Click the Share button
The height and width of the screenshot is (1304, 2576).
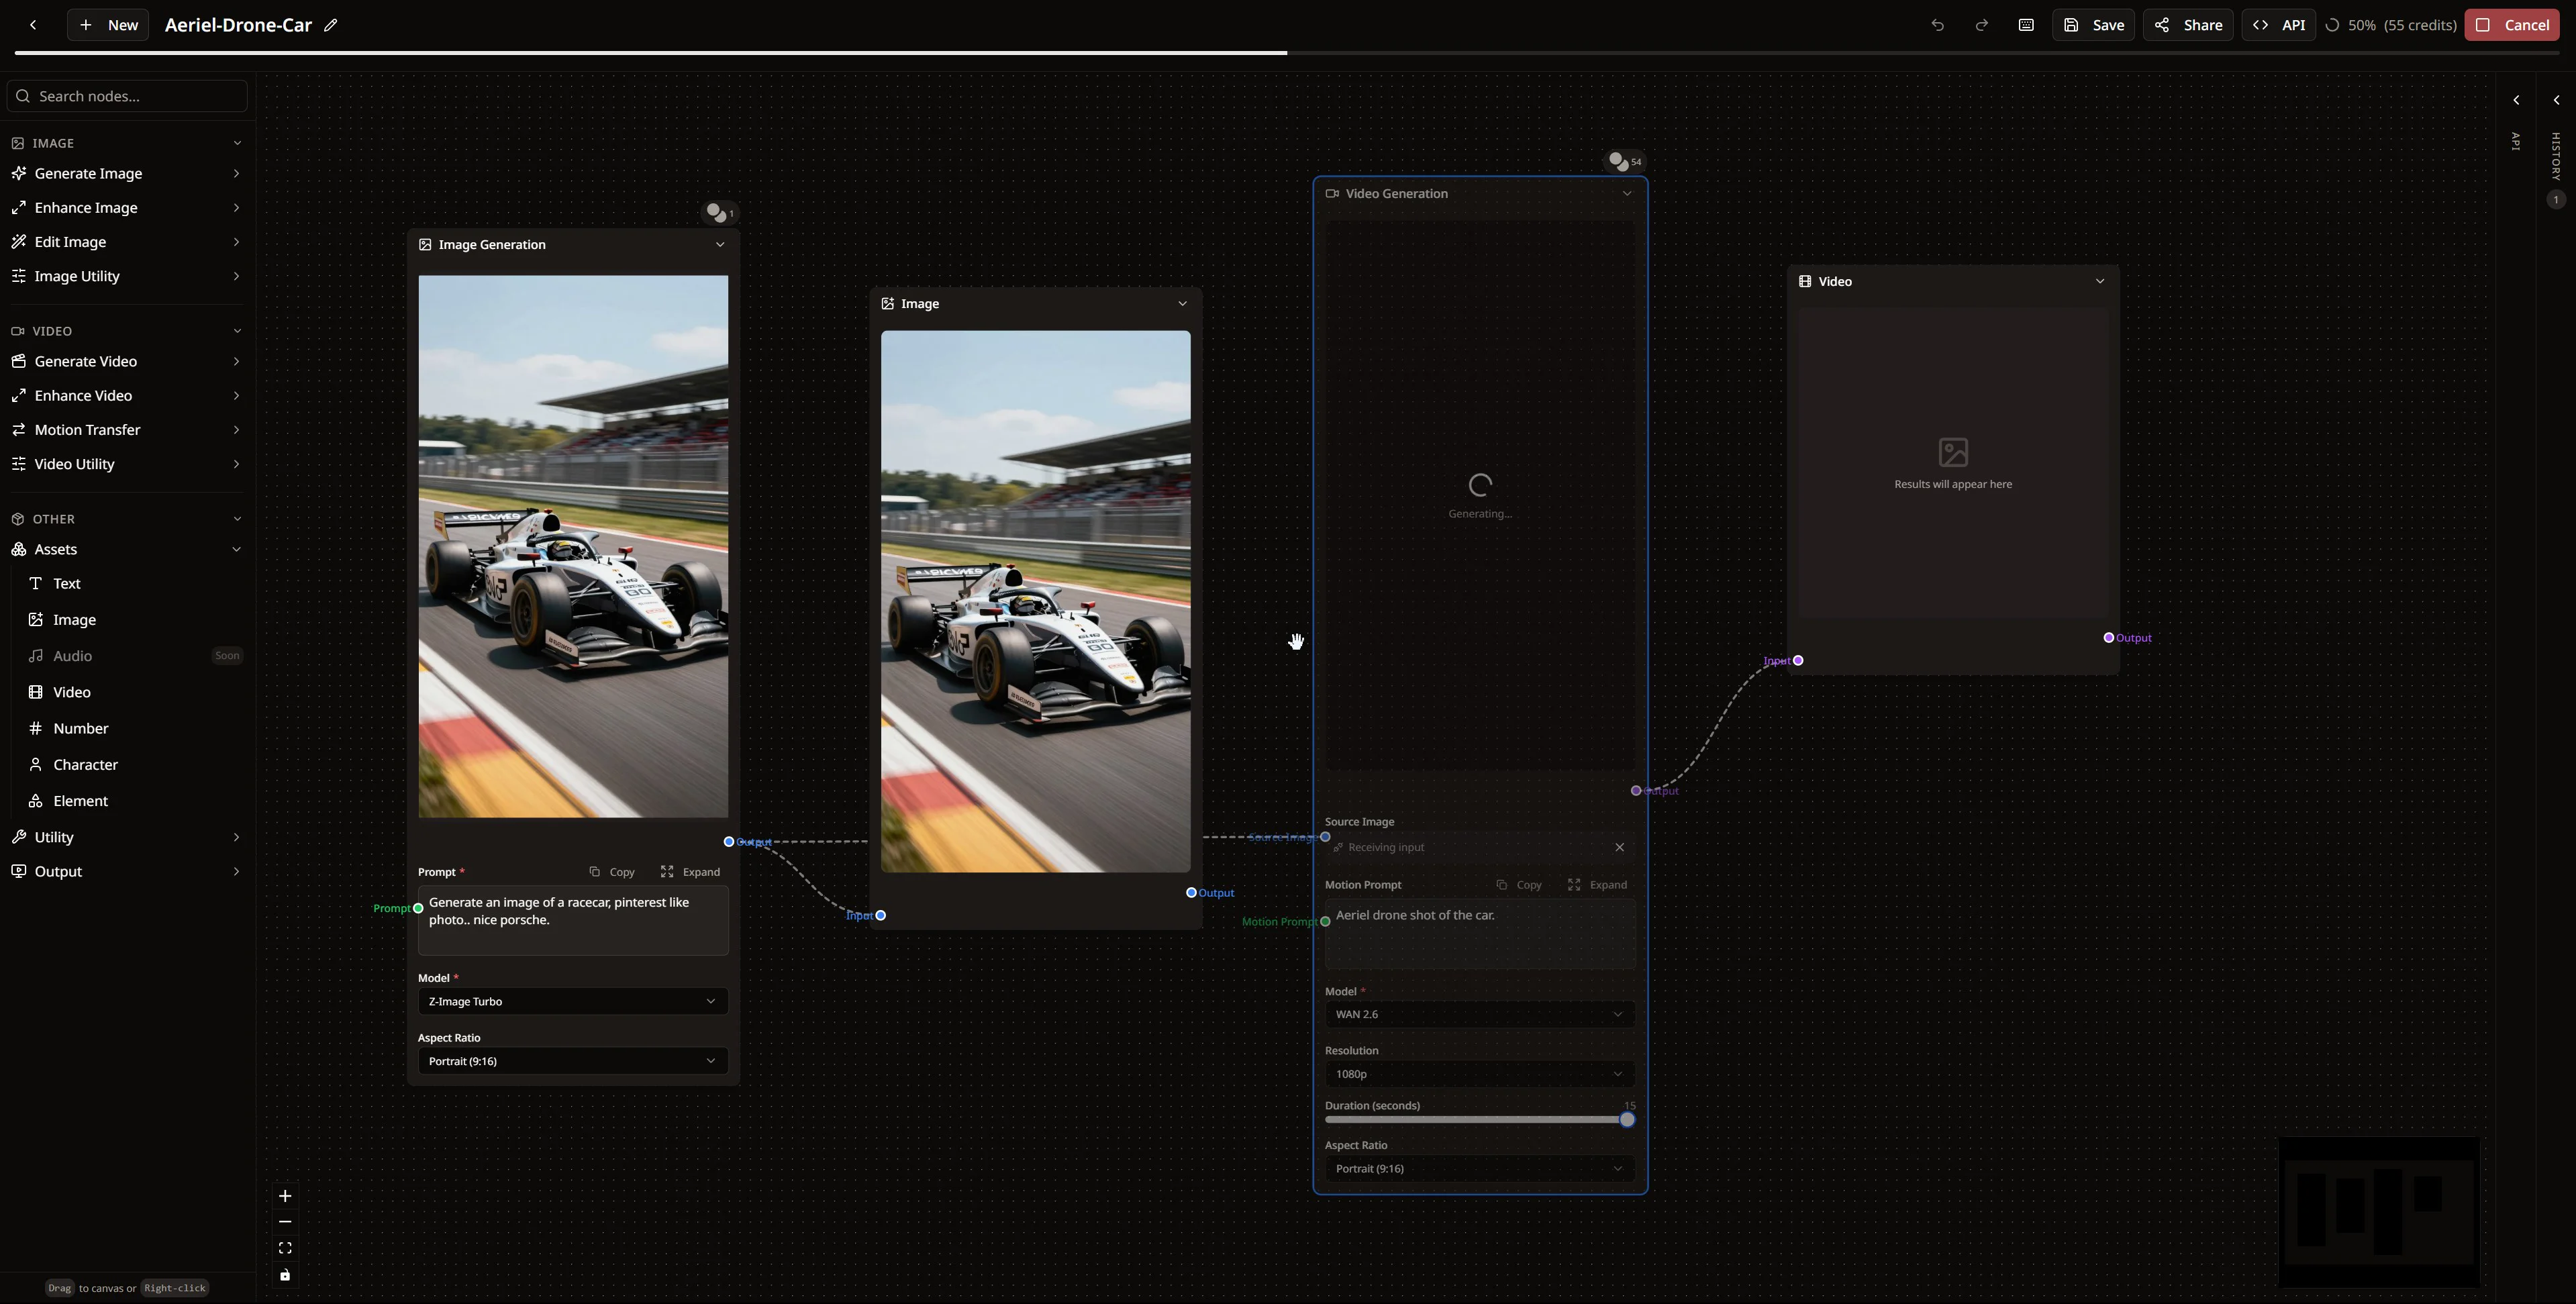click(2188, 24)
